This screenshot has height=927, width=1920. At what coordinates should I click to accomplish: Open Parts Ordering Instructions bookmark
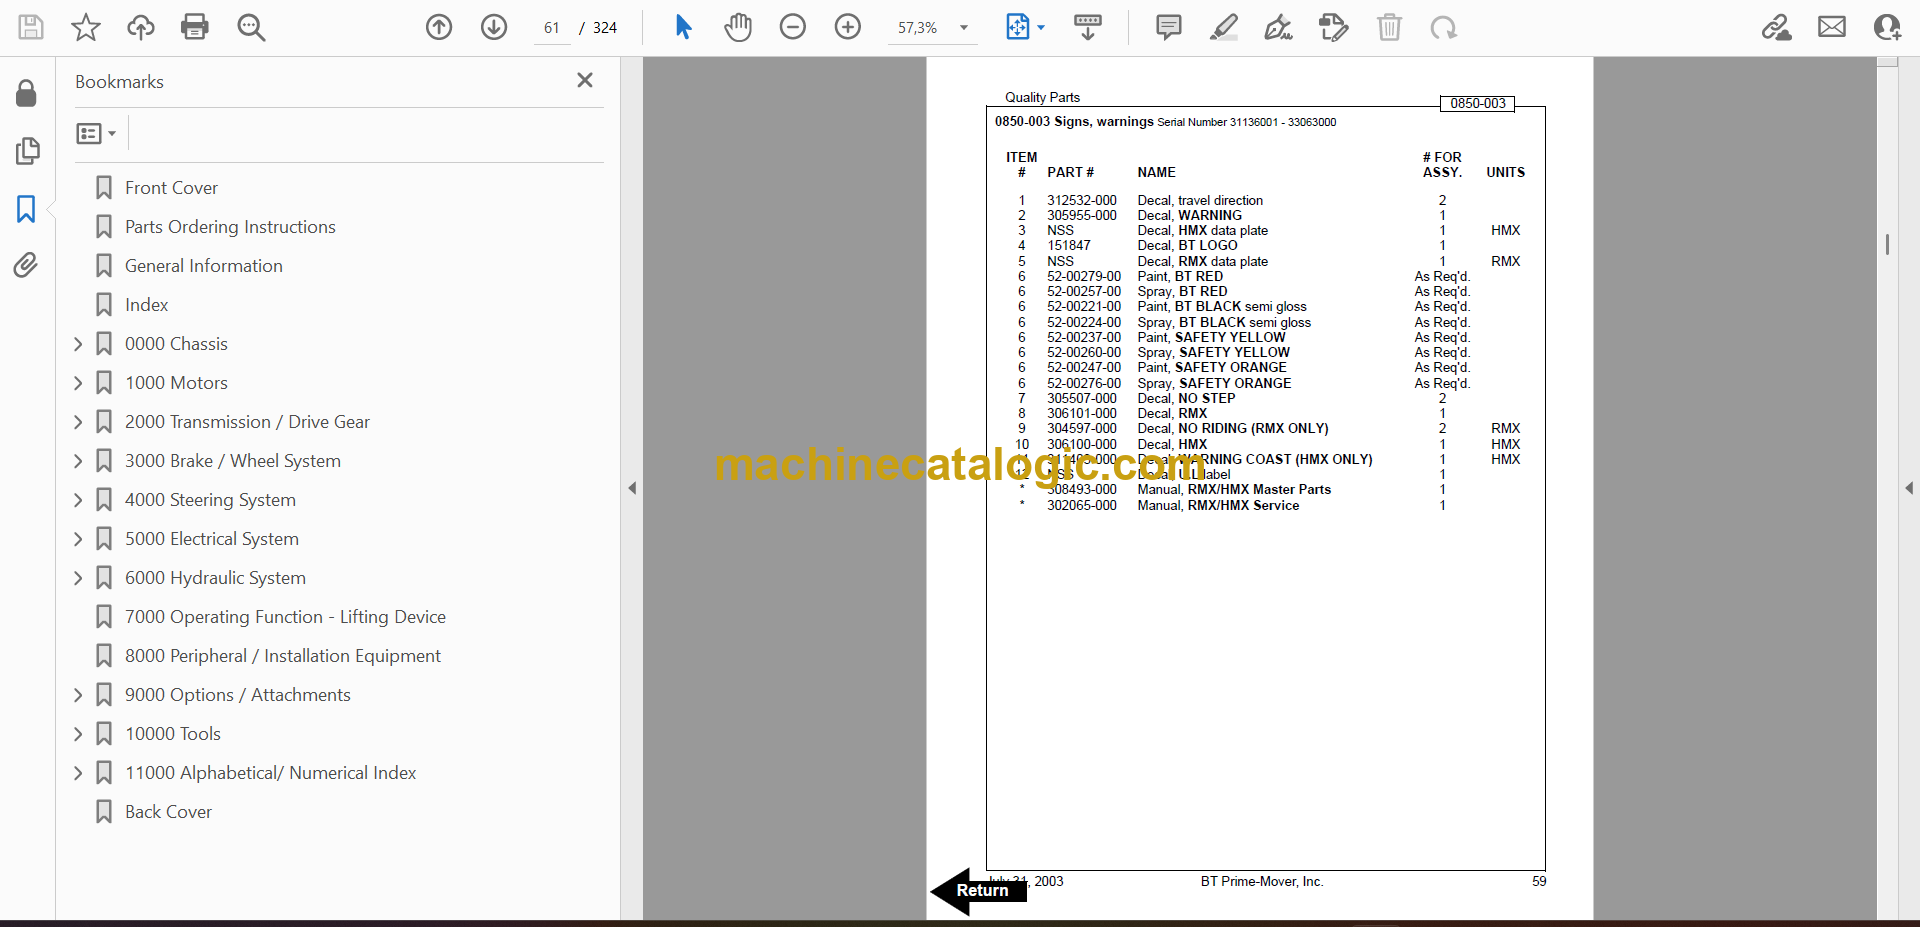(230, 227)
